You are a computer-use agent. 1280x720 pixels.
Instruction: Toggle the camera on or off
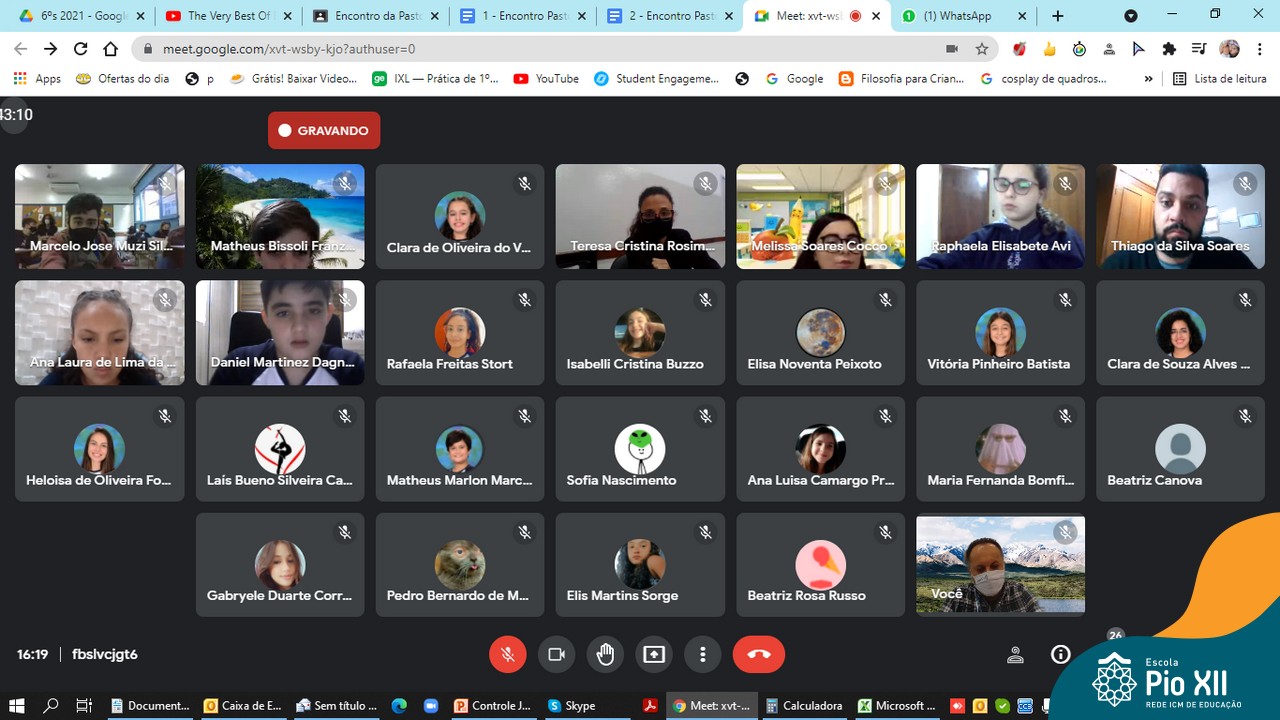click(557, 654)
